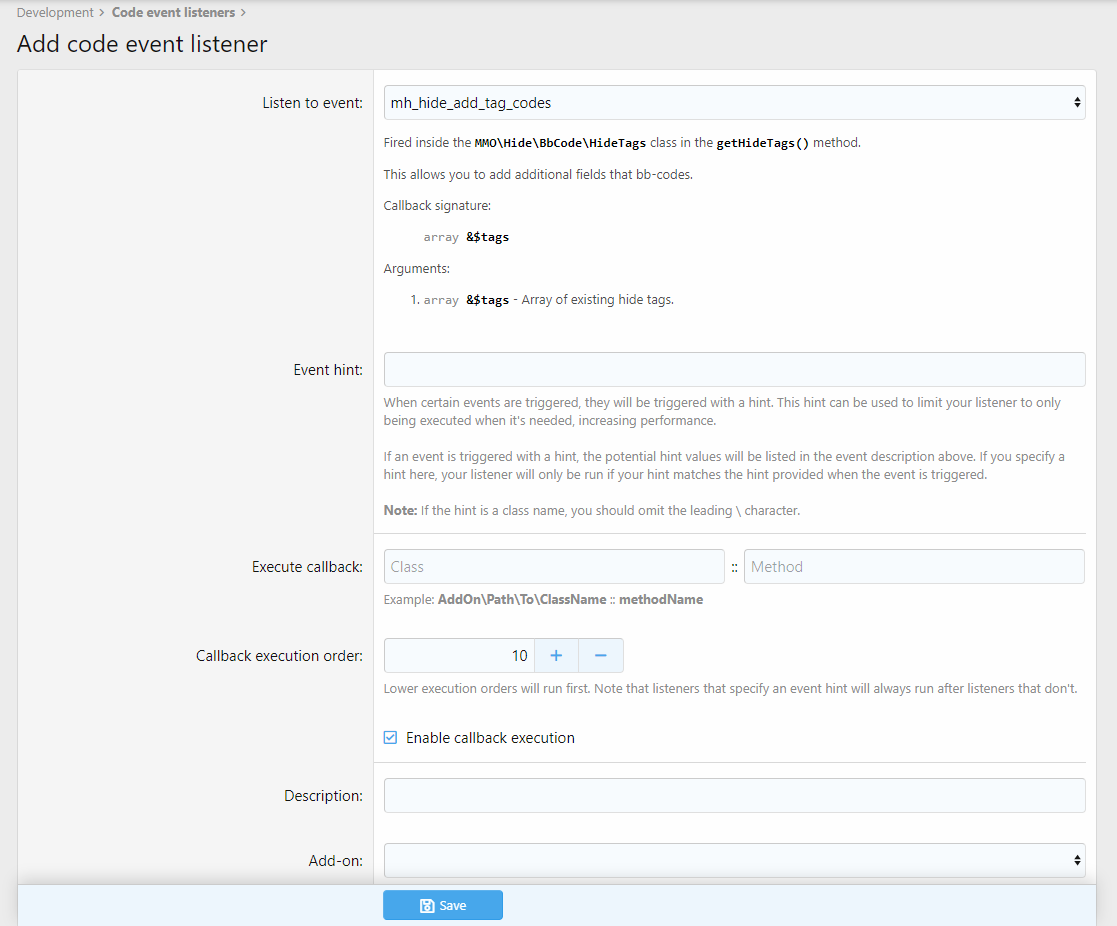Open the 'Listen to event' dropdown

coord(734,102)
